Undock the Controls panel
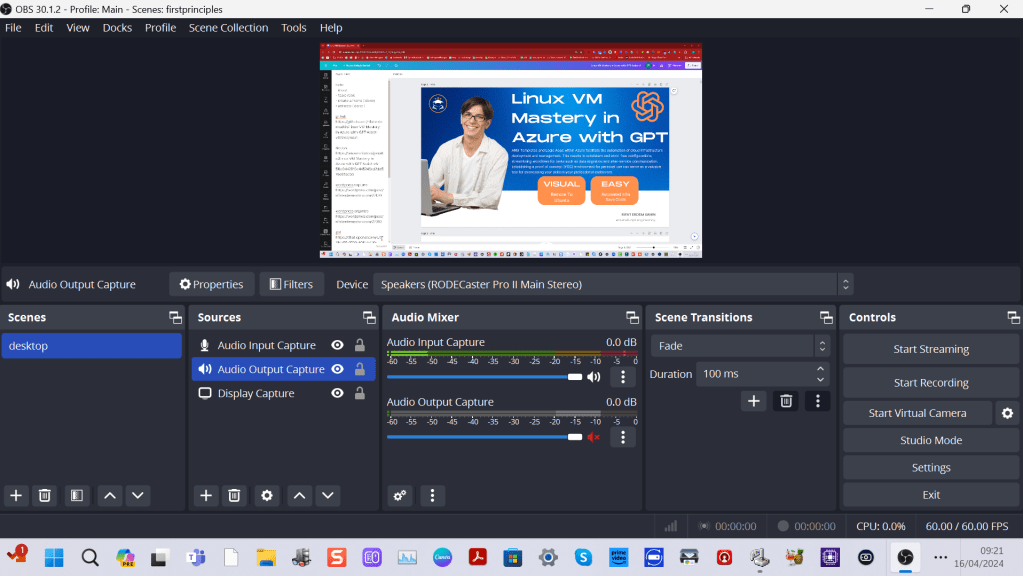Image resolution: width=1023 pixels, height=576 pixels. tap(1013, 318)
